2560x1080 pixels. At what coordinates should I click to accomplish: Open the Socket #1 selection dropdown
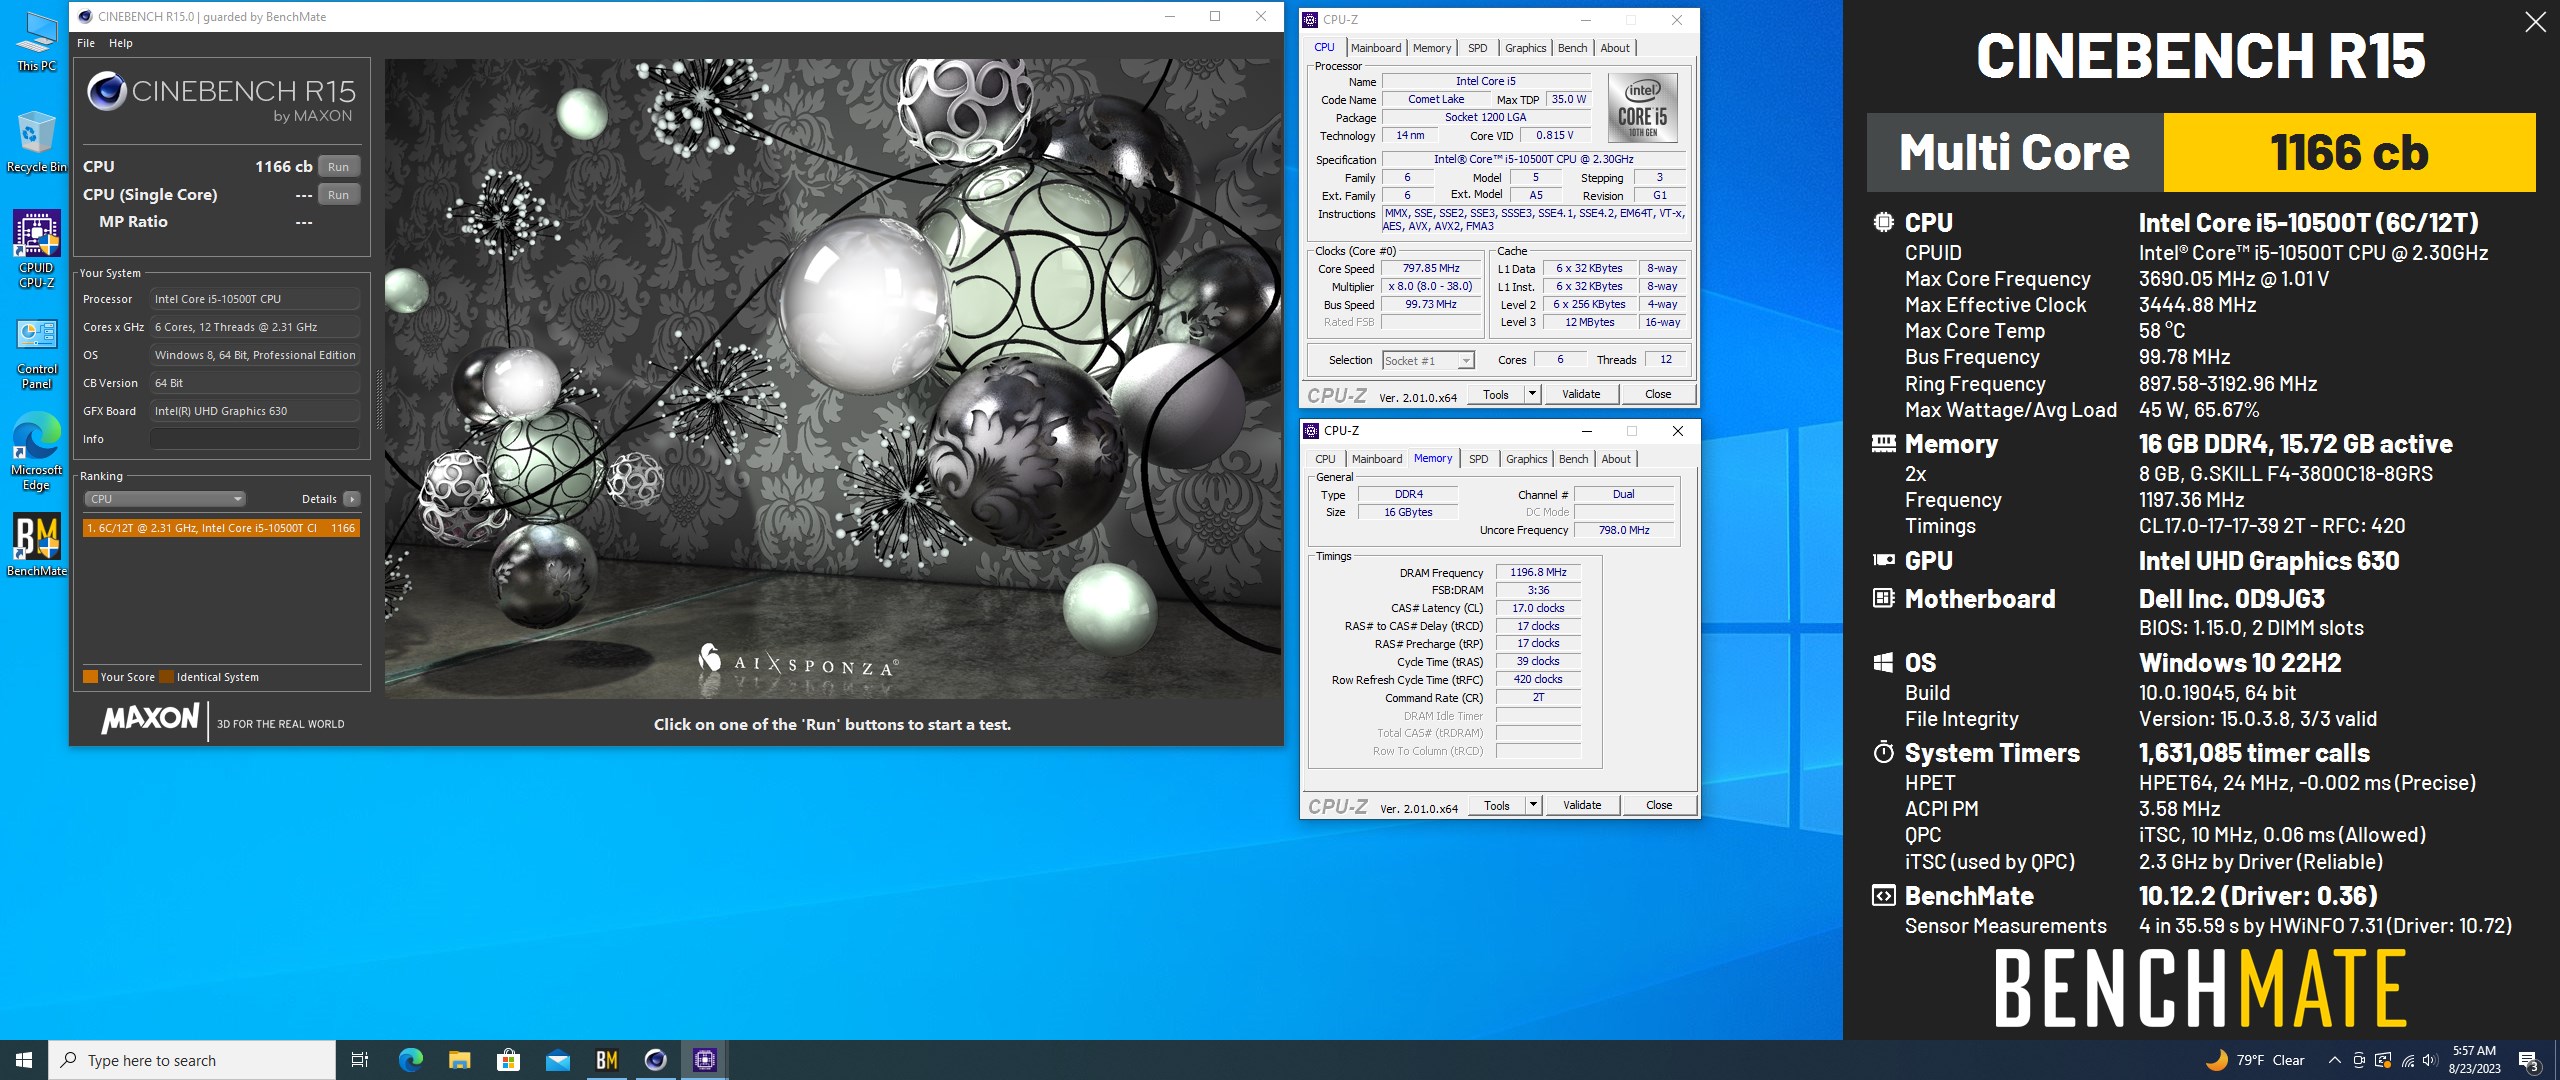1428,361
